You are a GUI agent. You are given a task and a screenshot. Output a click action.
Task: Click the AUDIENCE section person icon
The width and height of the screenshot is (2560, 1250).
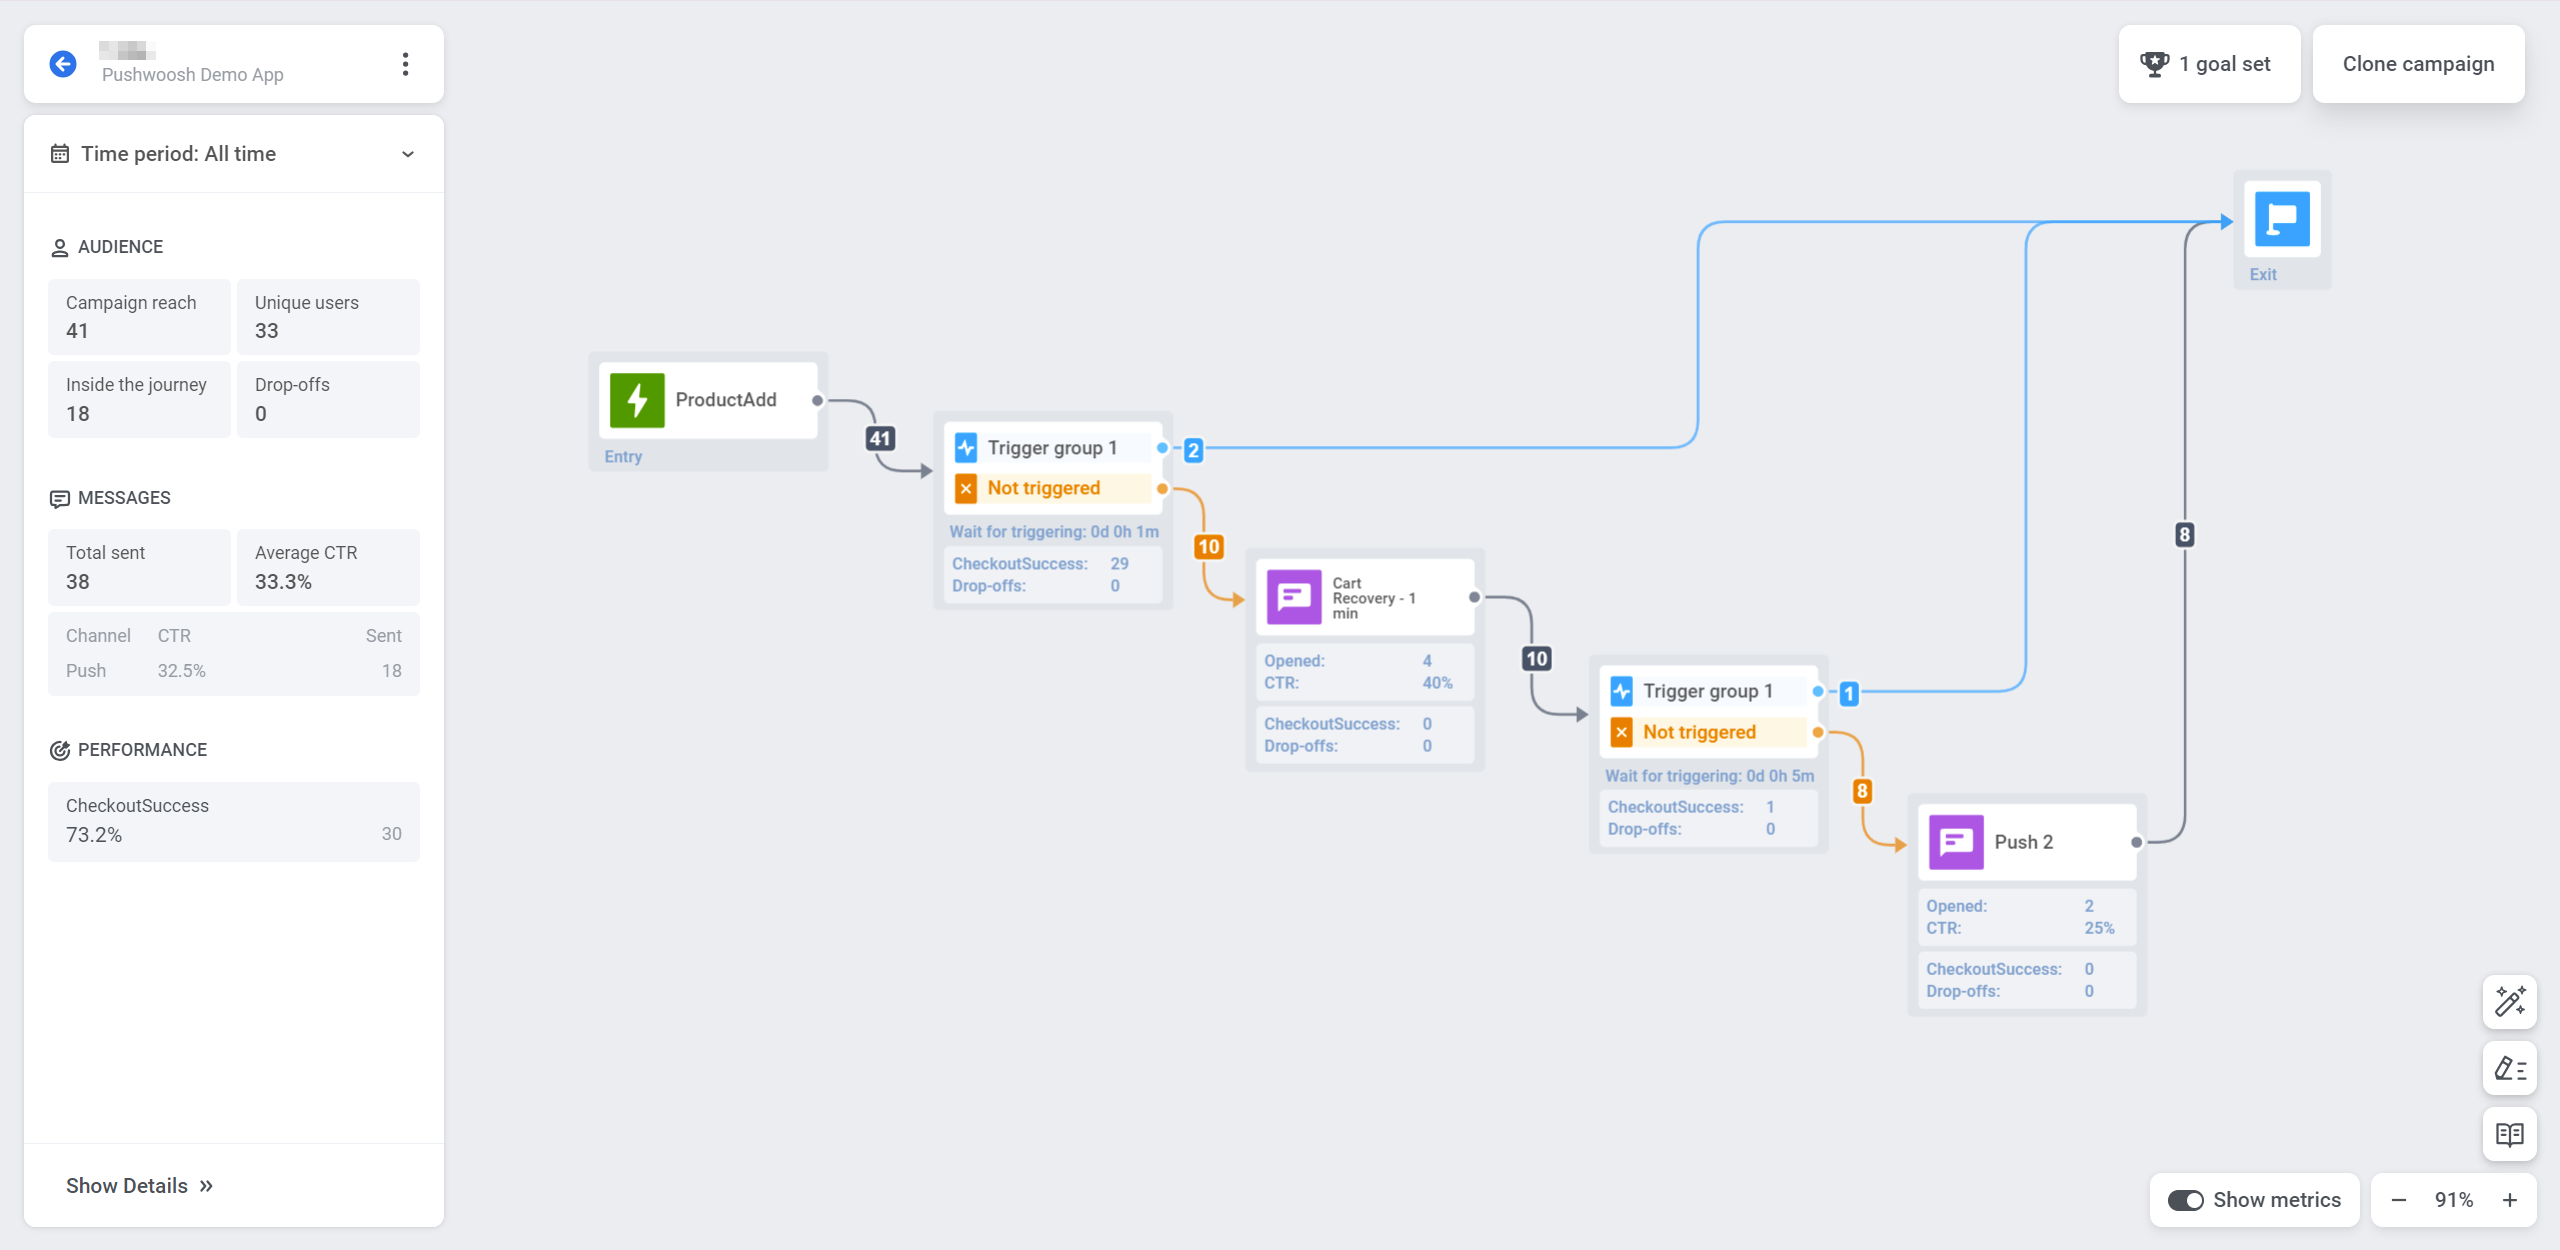coord(60,248)
